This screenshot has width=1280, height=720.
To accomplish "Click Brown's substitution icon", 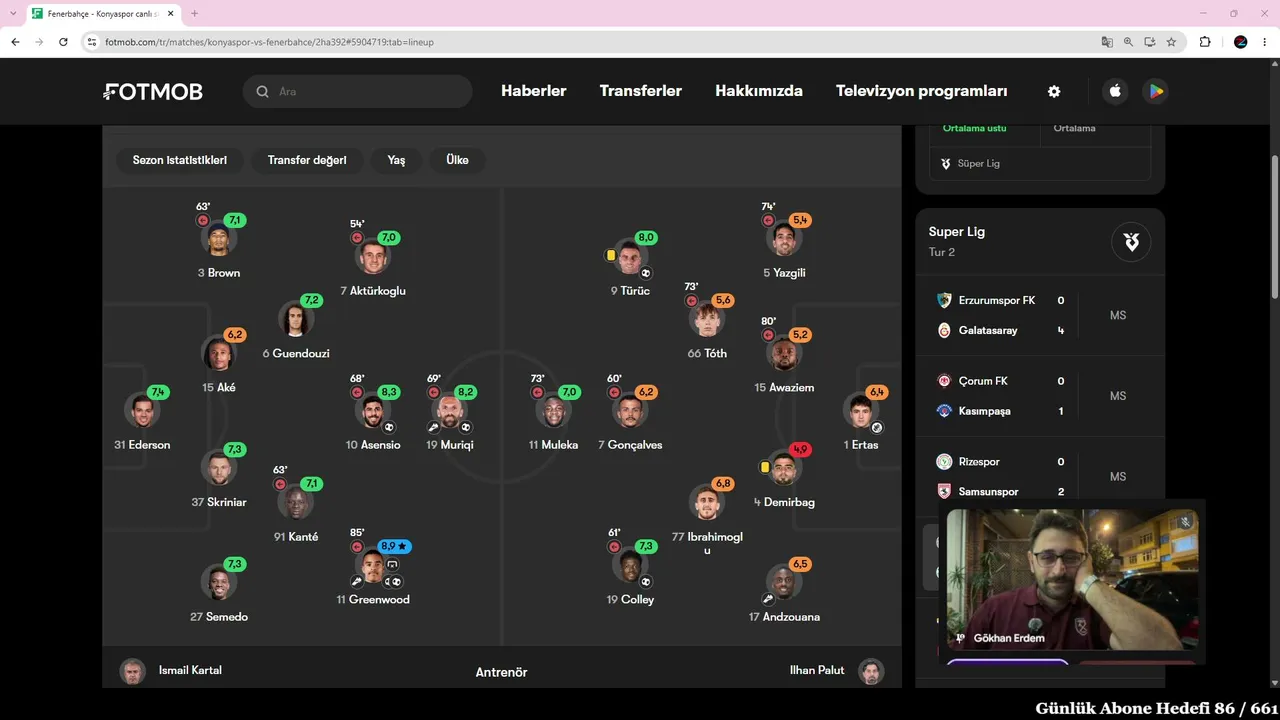I will point(203,220).
